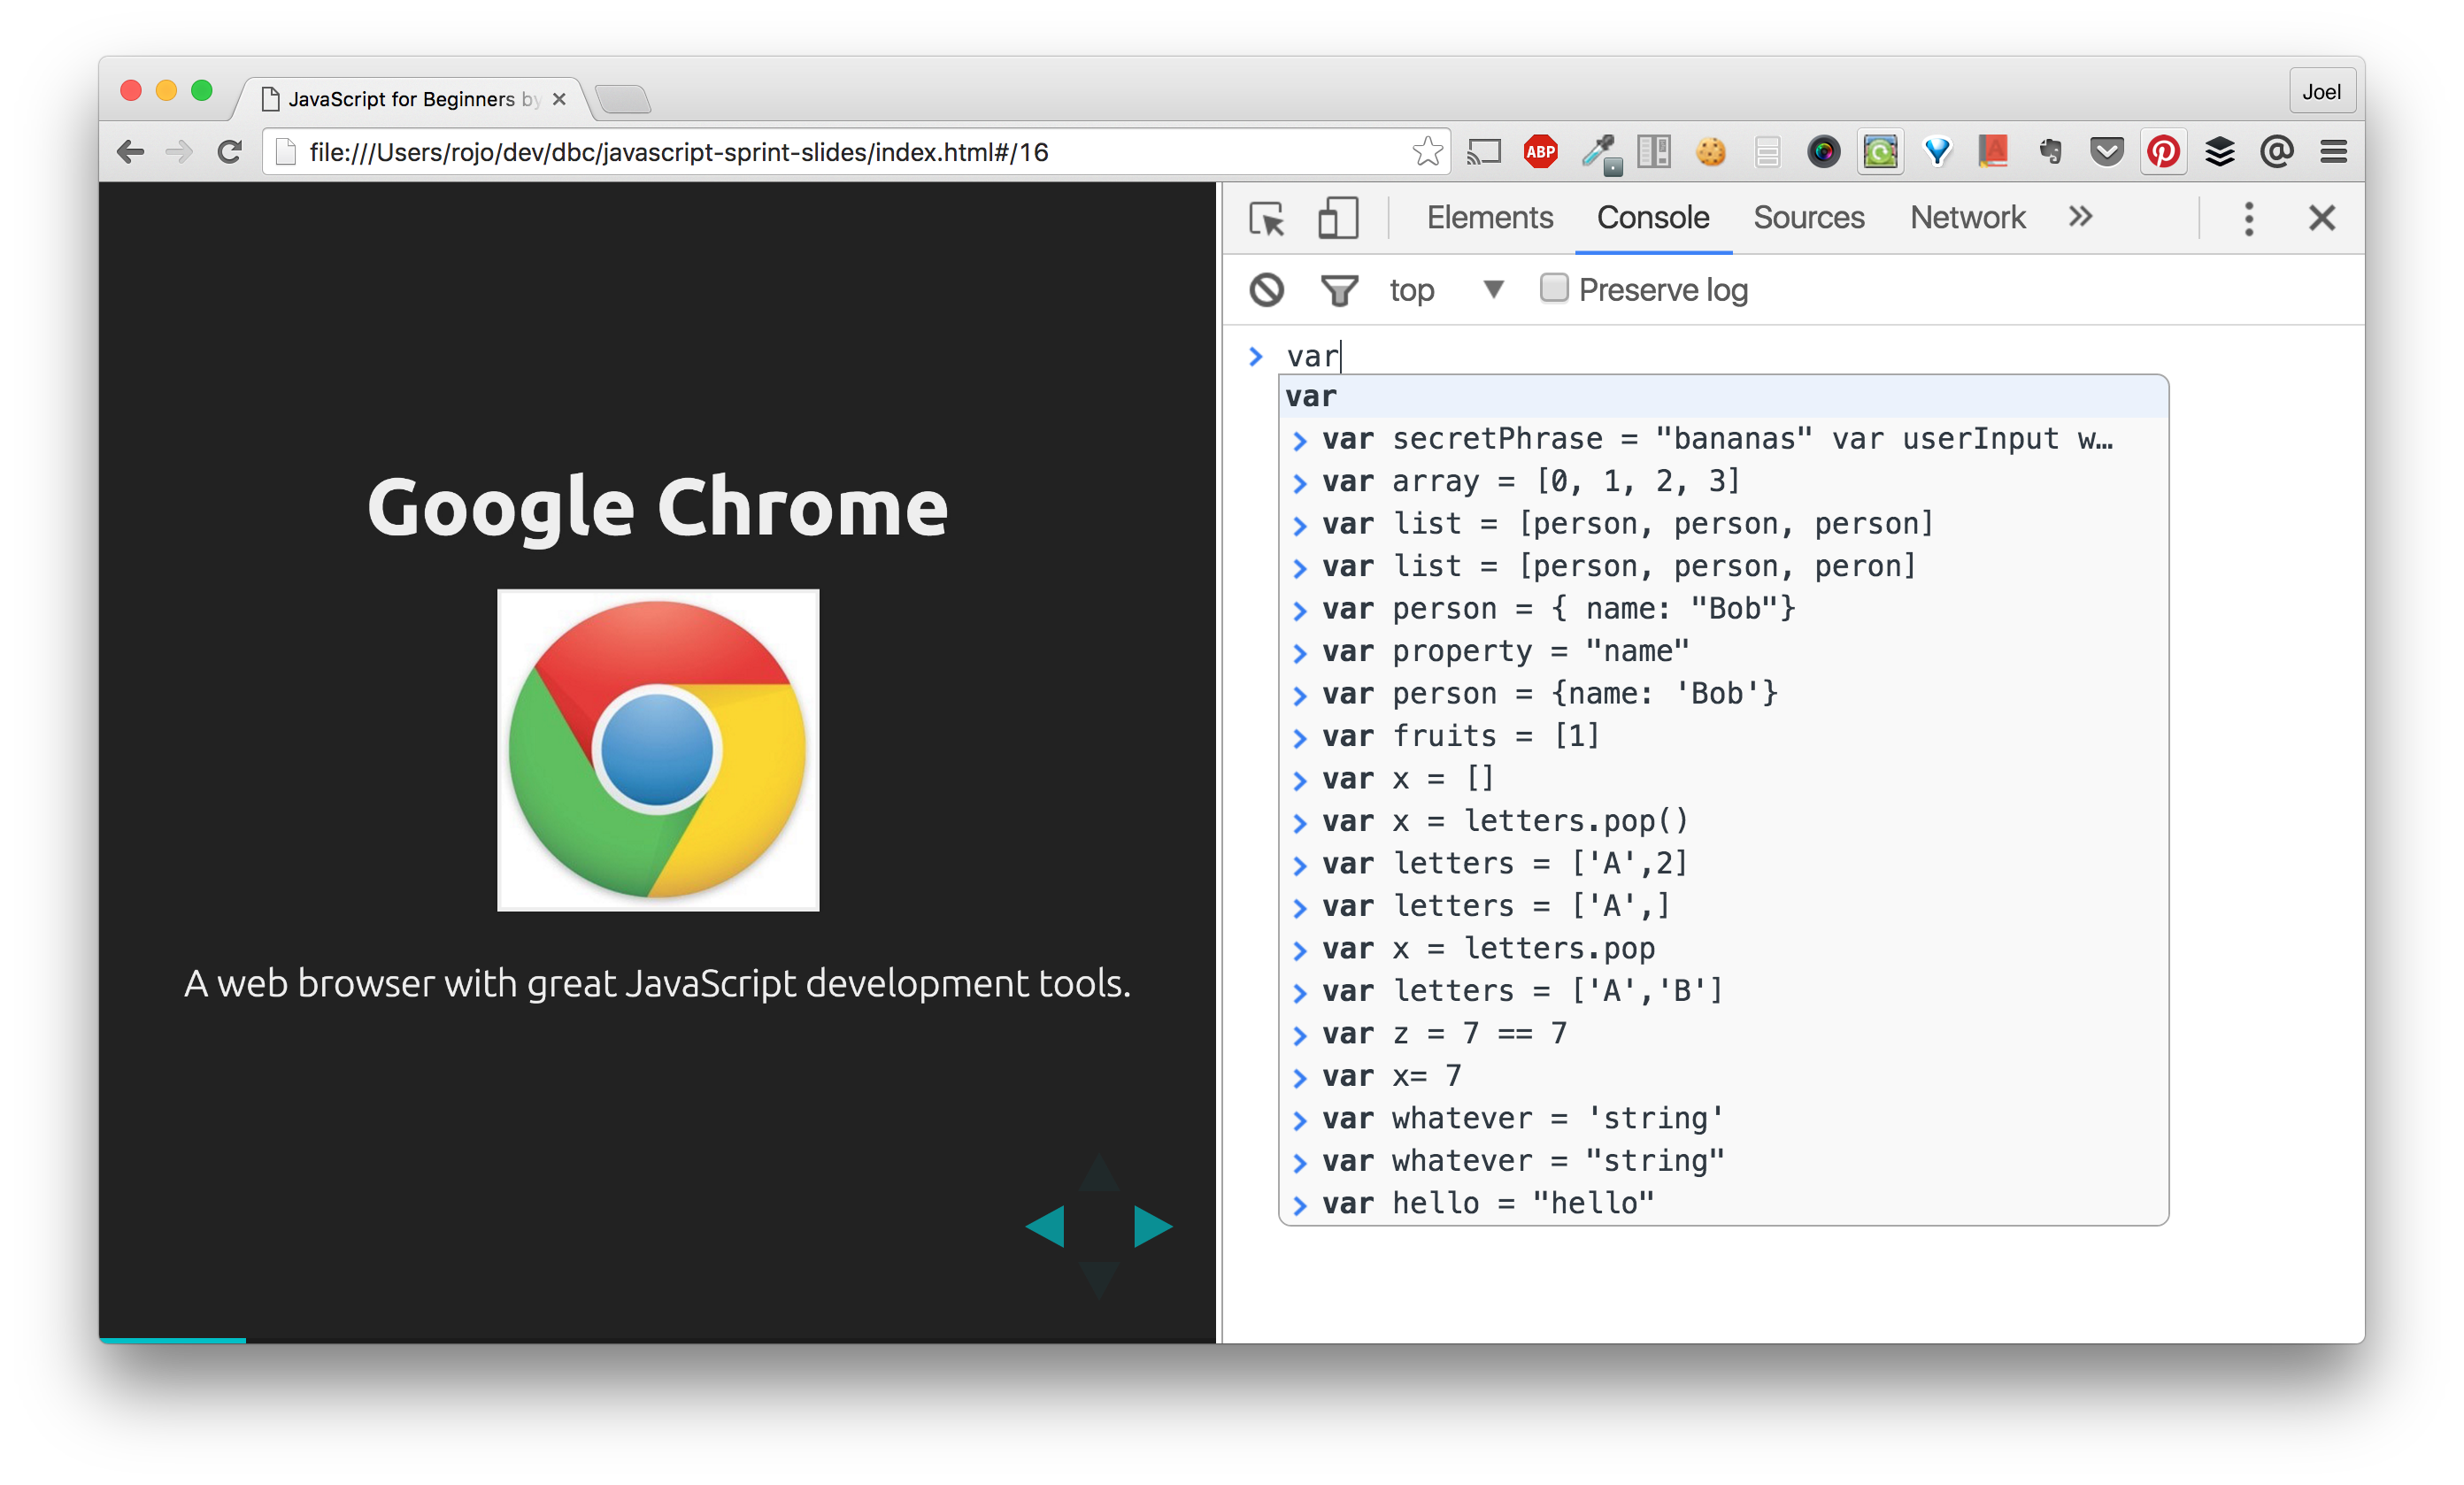Activate the DevTools inspect element tool
Viewport: 2464px width, 1485px height.
tap(1267, 218)
